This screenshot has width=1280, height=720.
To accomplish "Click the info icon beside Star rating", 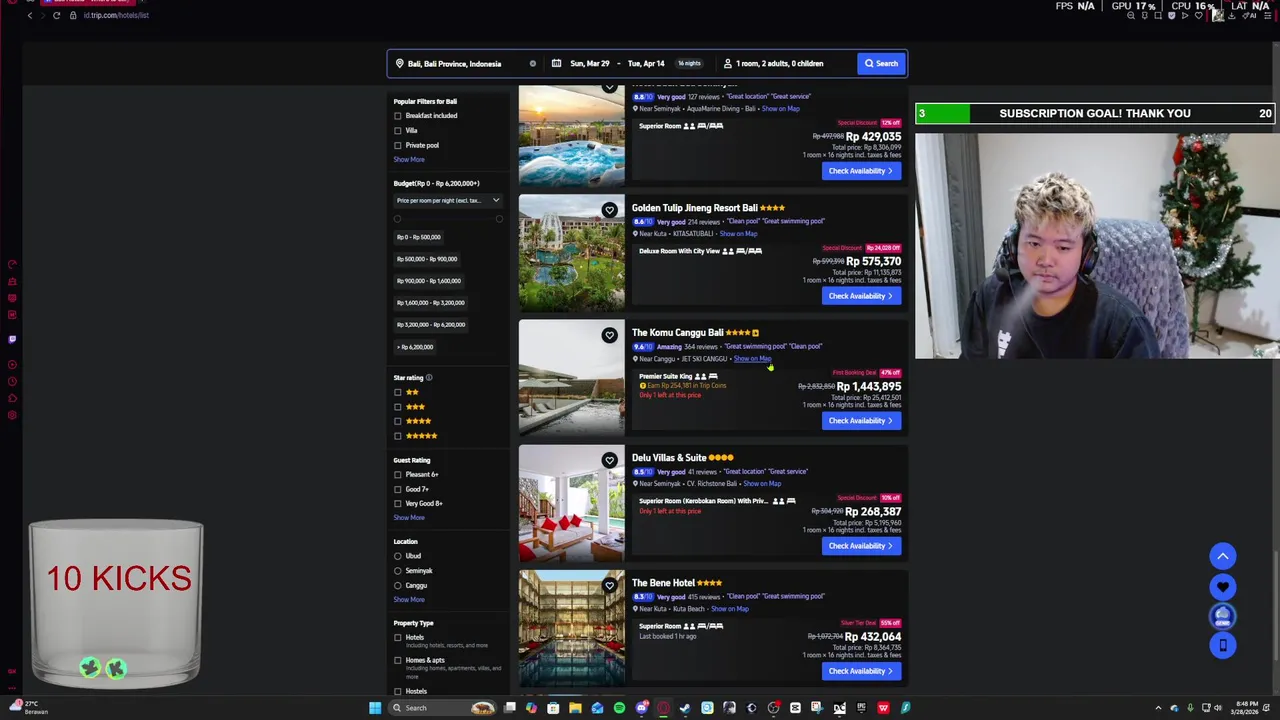I will (x=429, y=378).
